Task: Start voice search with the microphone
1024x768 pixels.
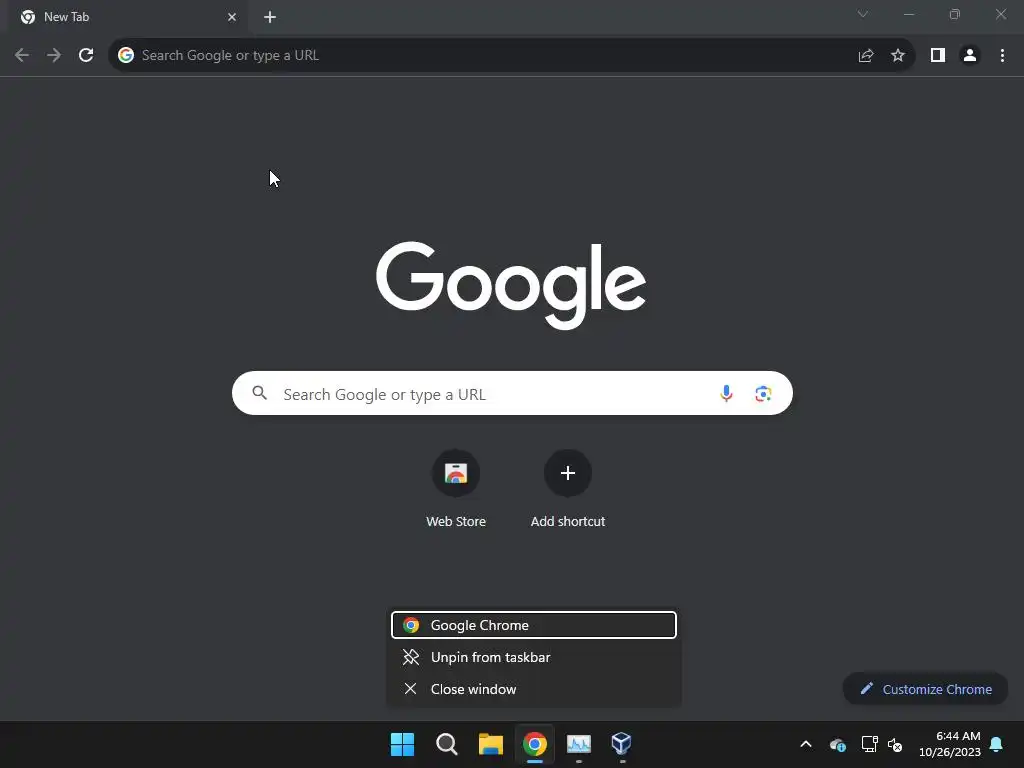Action: coord(726,393)
